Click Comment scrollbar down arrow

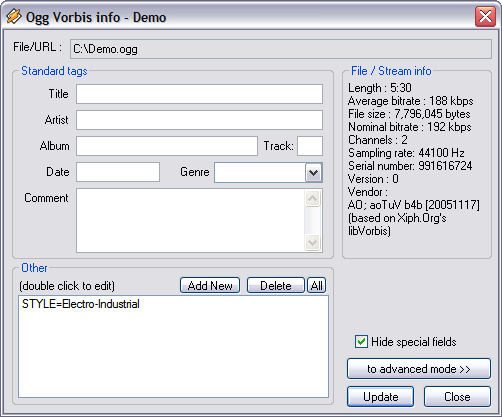tap(312, 242)
